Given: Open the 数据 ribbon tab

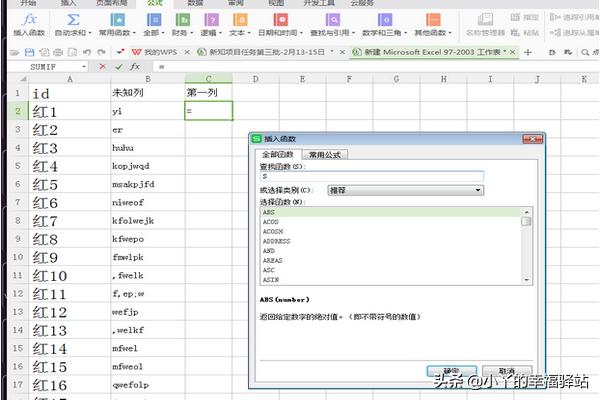Looking at the screenshot, I should [x=194, y=4].
